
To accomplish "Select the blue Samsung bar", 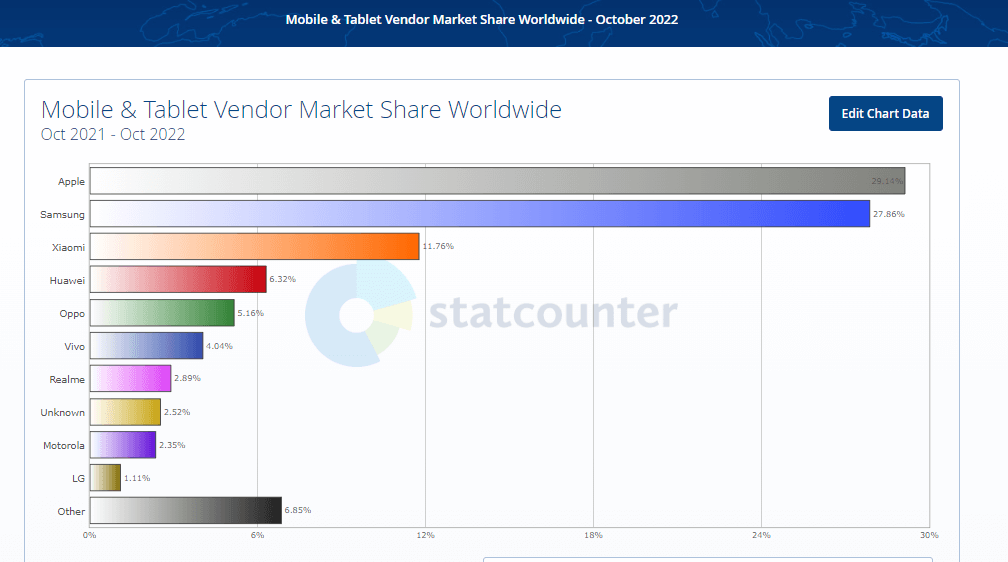I will tap(480, 213).
